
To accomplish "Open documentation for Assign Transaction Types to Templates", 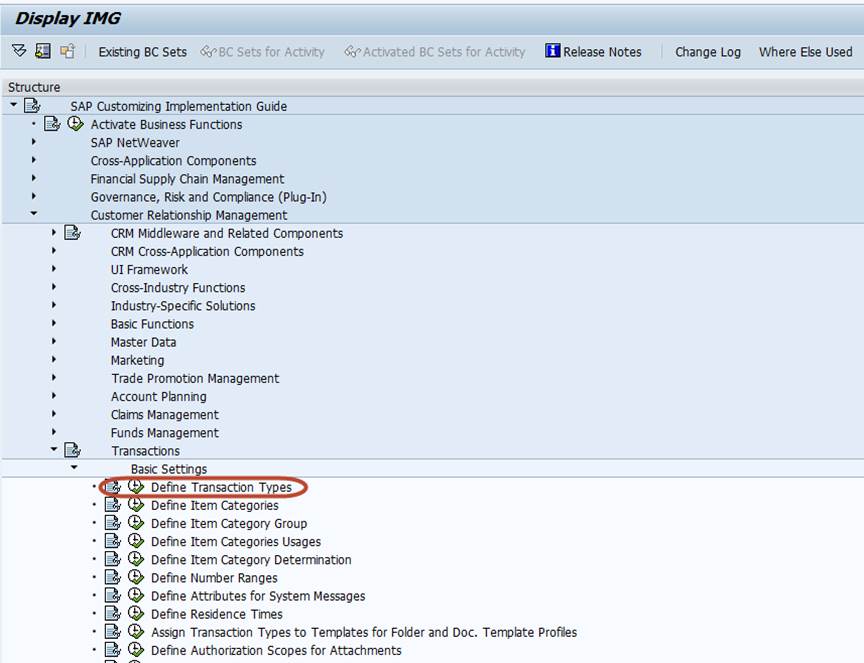I will pyautogui.click(x=113, y=632).
